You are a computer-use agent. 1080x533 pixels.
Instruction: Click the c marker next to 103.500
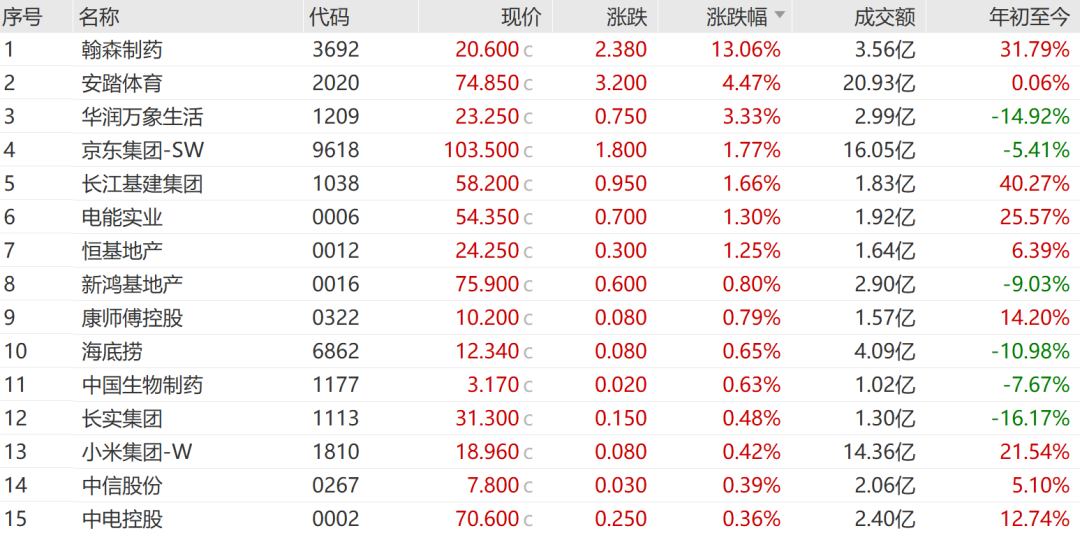(528, 151)
